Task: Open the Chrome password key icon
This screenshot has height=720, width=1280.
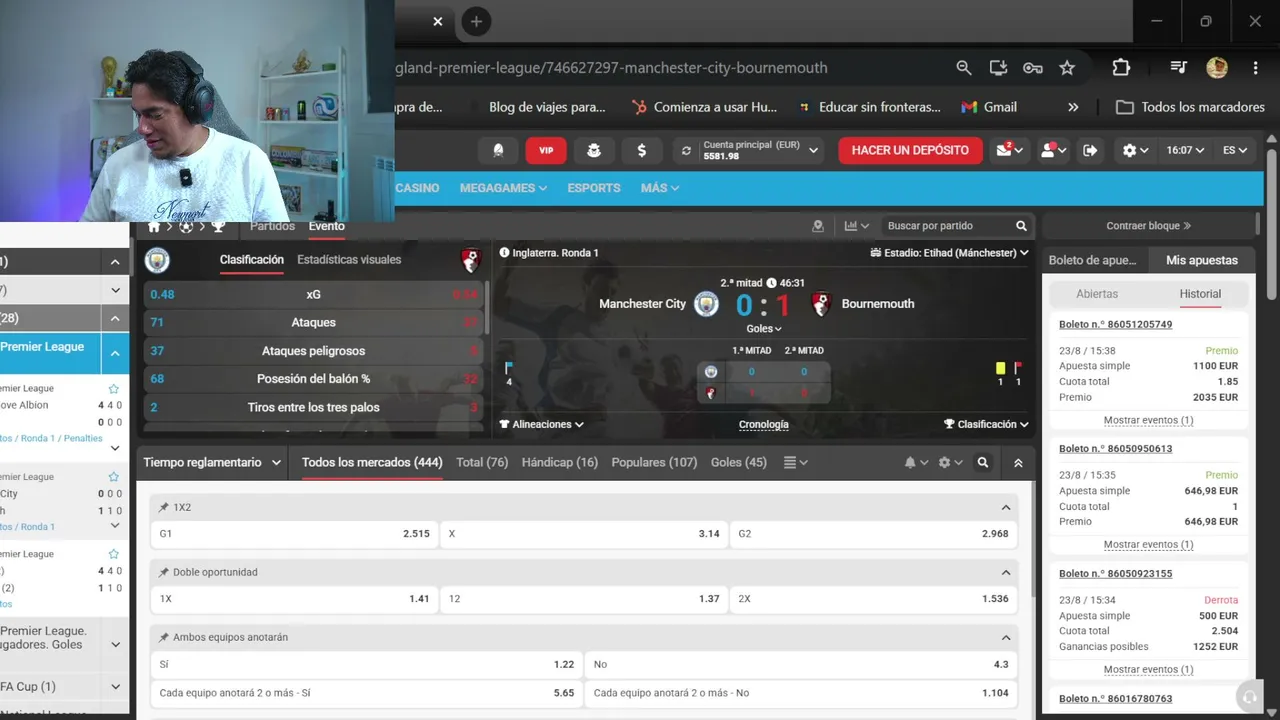Action: [x=1033, y=68]
